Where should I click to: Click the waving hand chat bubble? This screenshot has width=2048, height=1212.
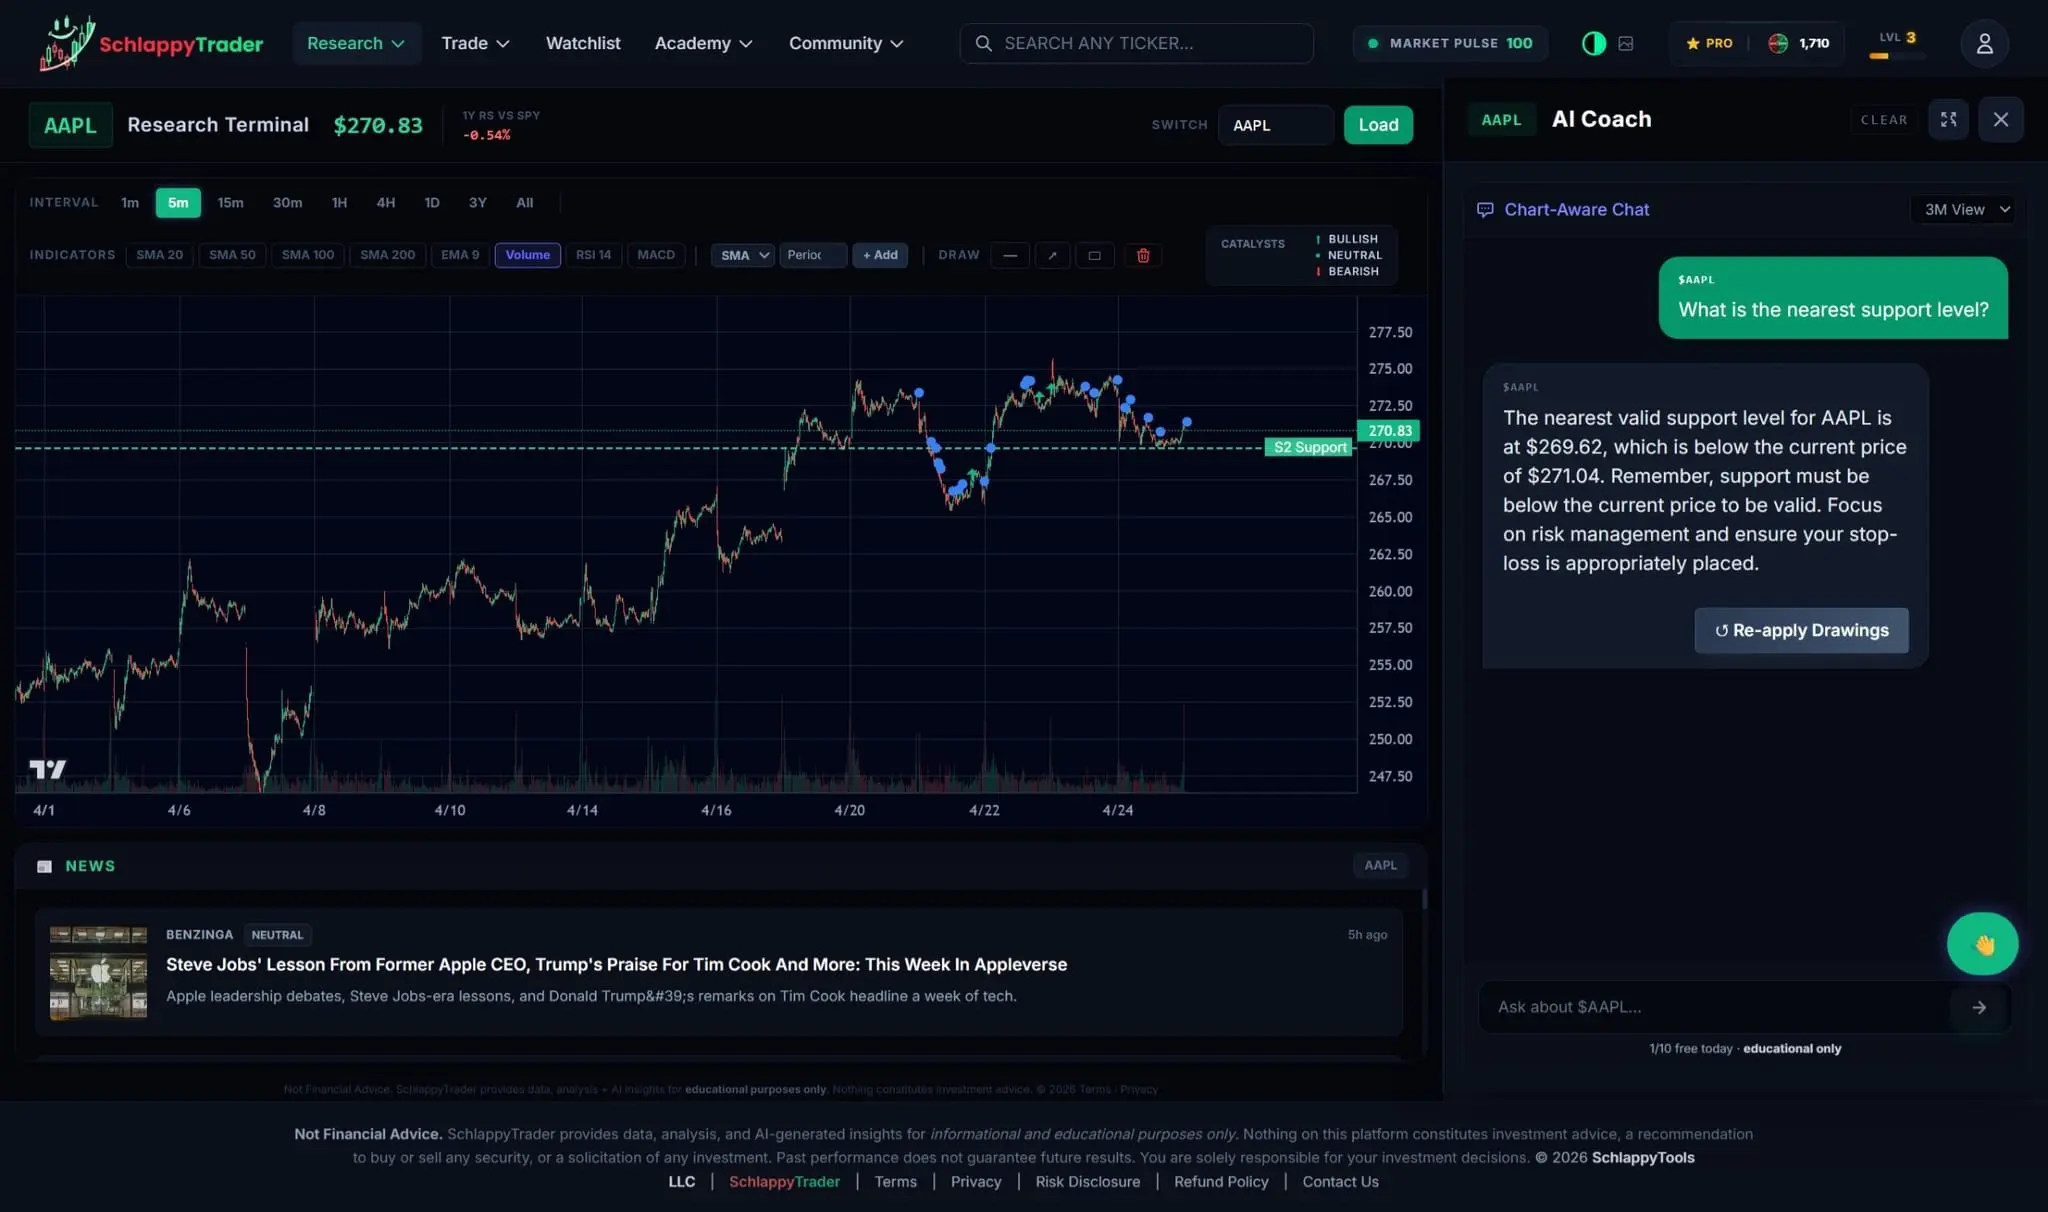coord(1982,943)
